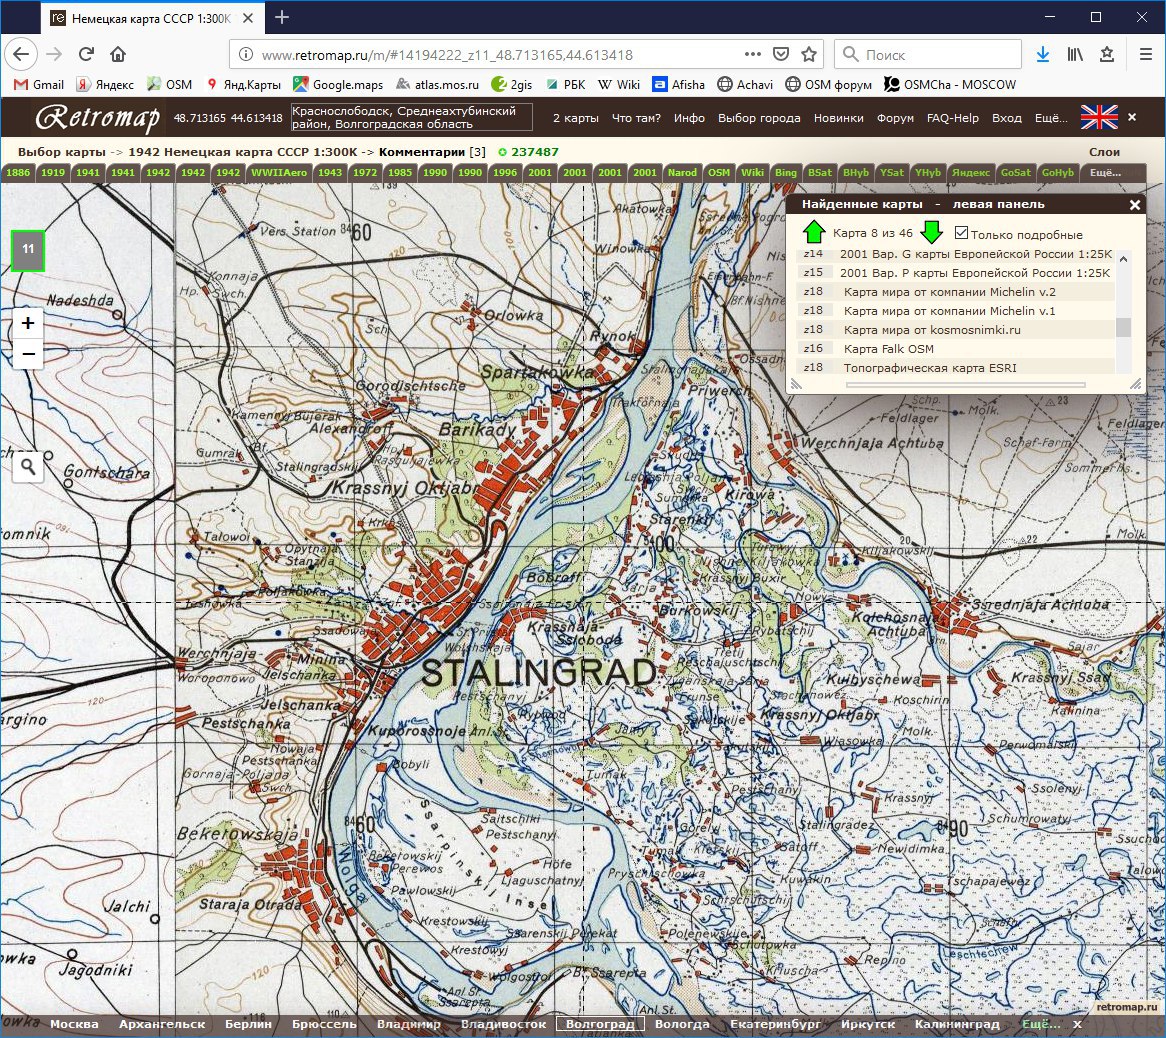
Task: Open the Выбор карты selector
Action: pyautogui.click(x=62, y=152)
